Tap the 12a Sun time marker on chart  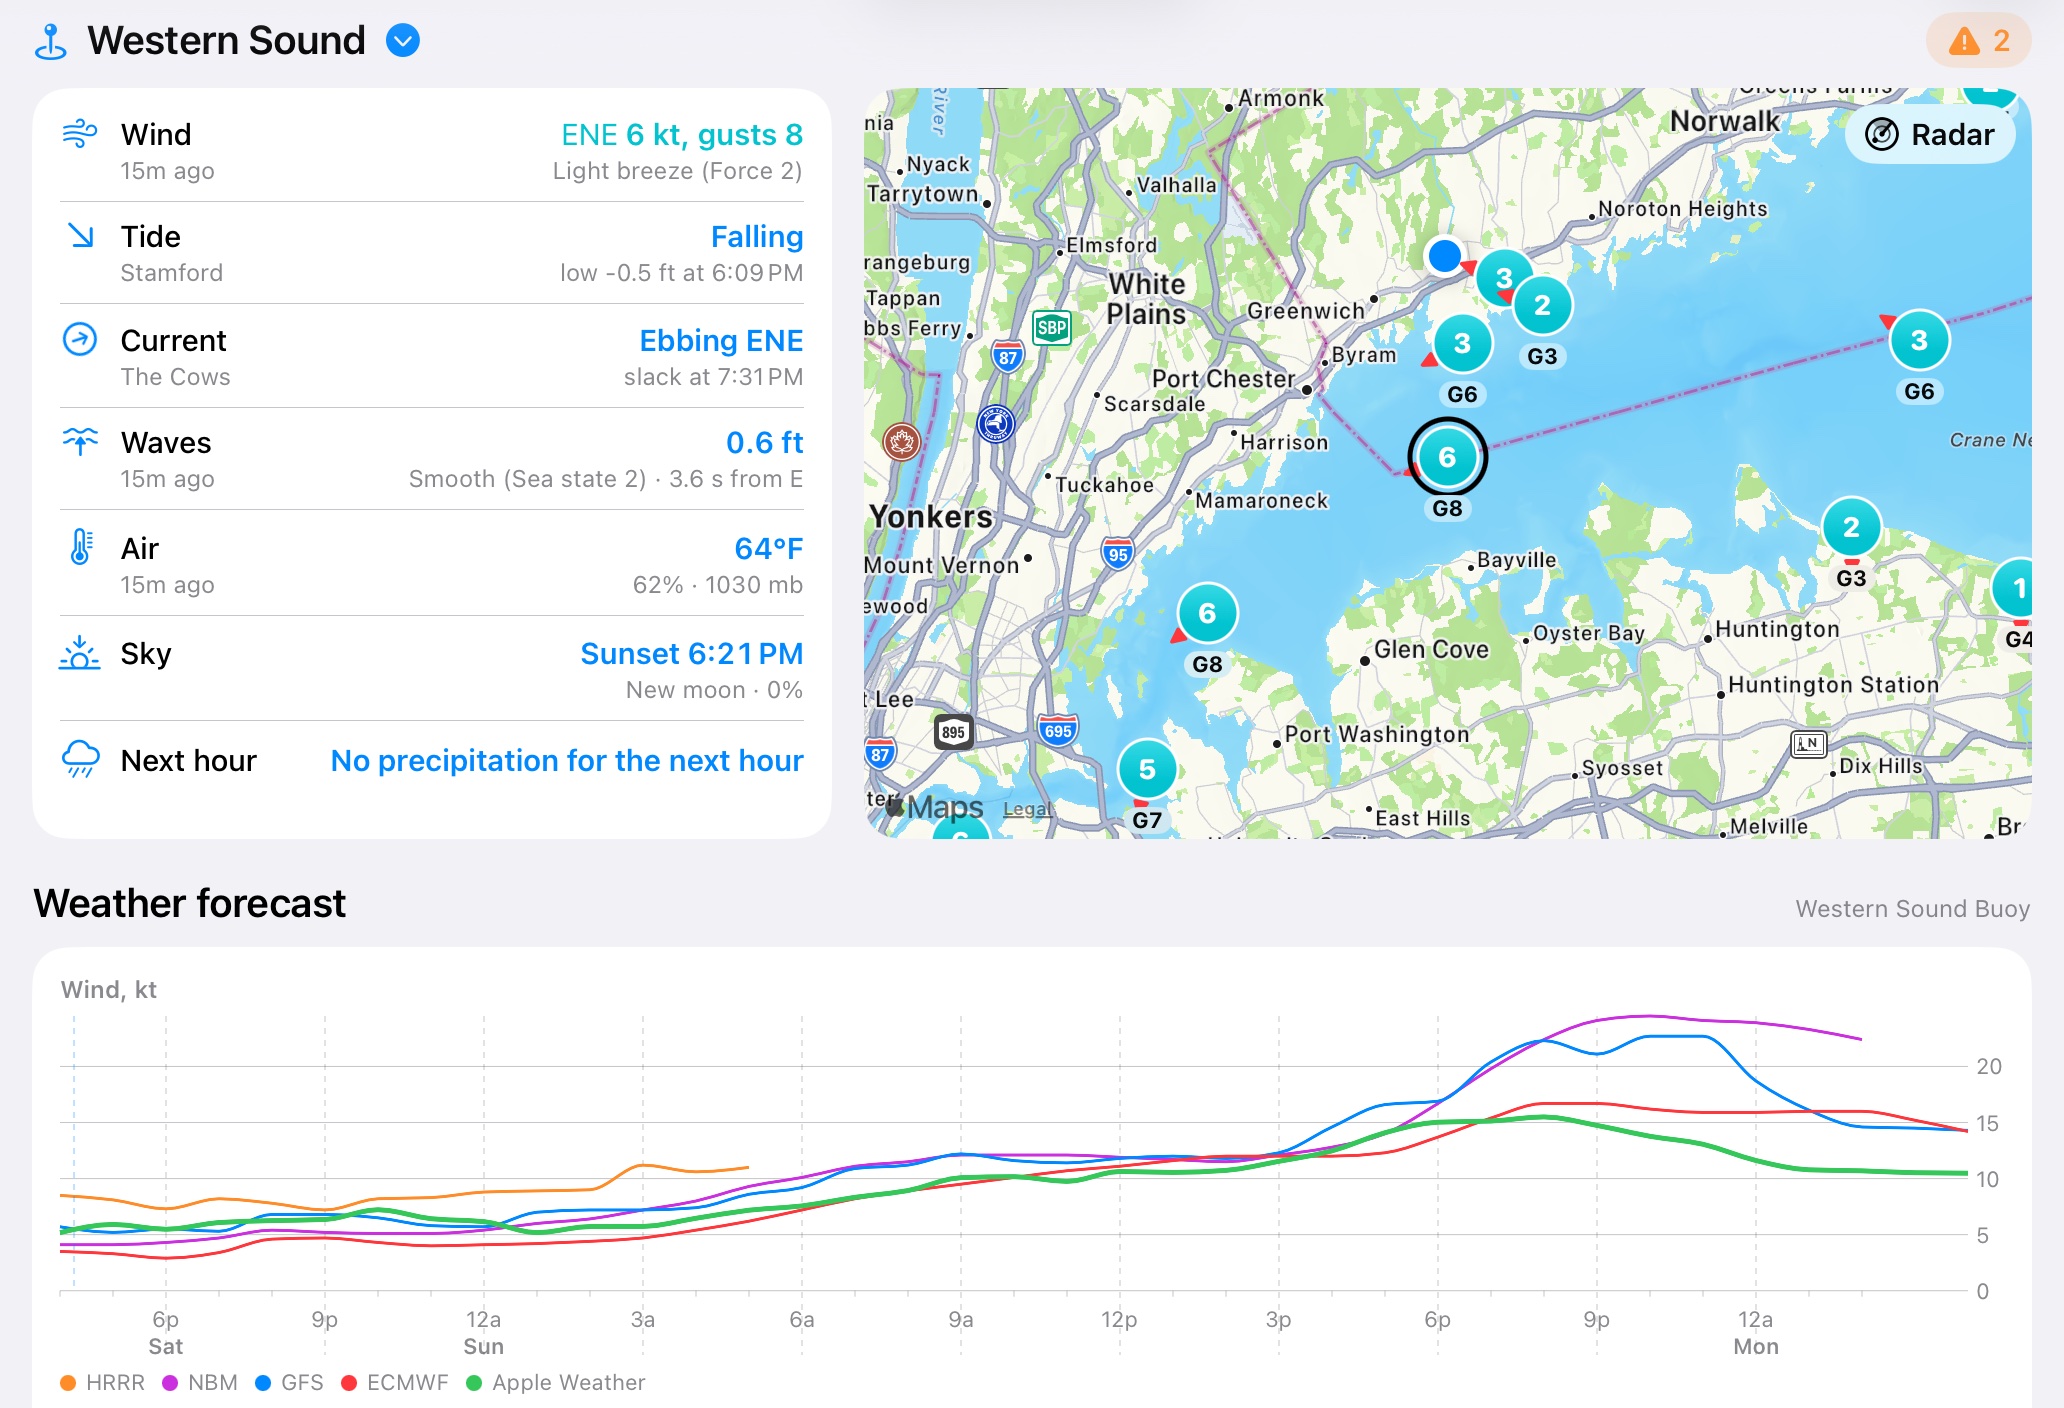[483, 1332]
